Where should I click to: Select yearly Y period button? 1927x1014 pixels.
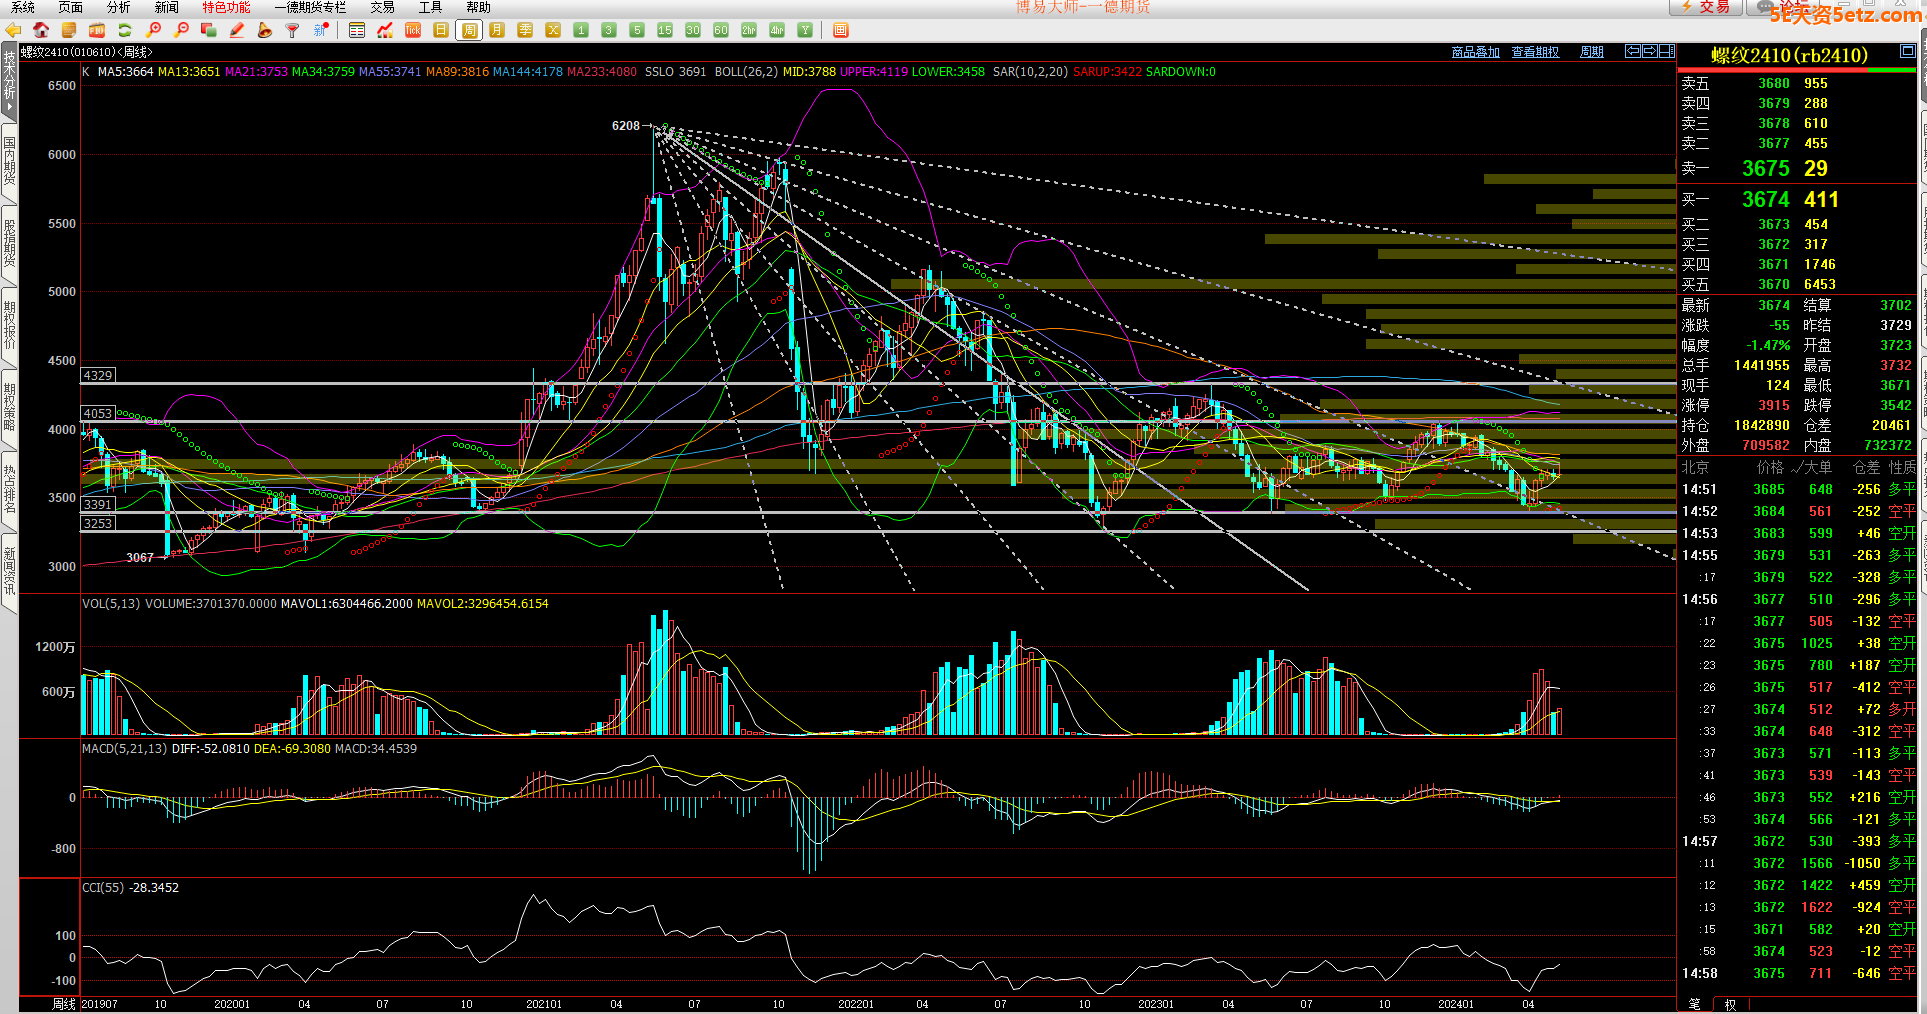805,30
